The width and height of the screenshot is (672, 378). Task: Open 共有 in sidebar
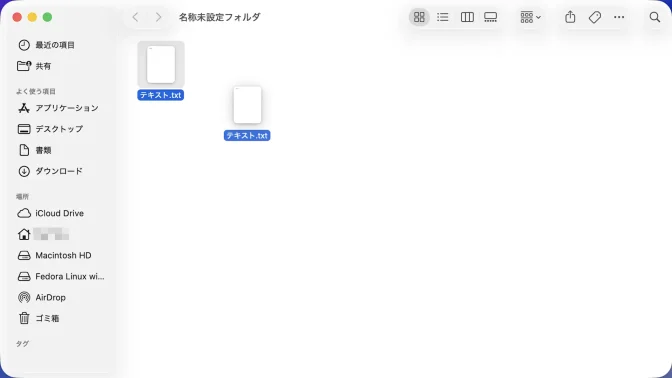(x=34, y=66)
